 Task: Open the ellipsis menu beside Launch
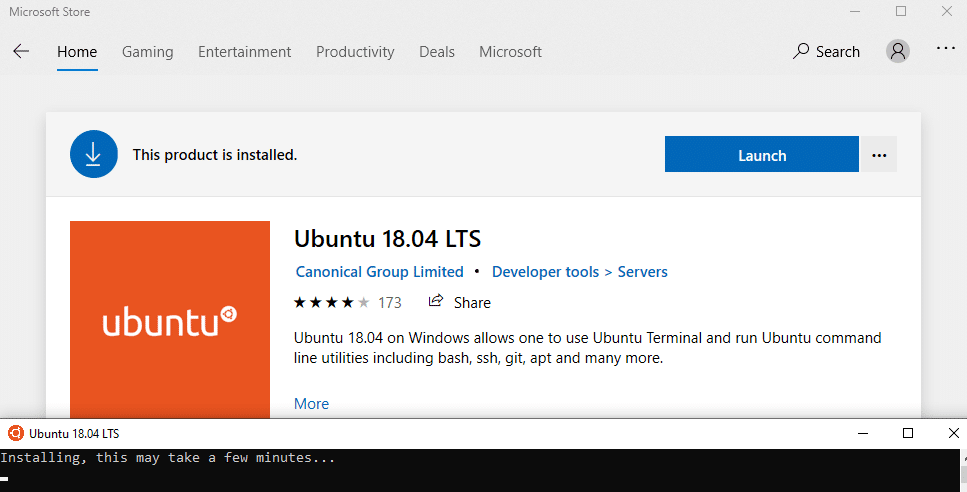pyautogui.click(x=879, y=155)
